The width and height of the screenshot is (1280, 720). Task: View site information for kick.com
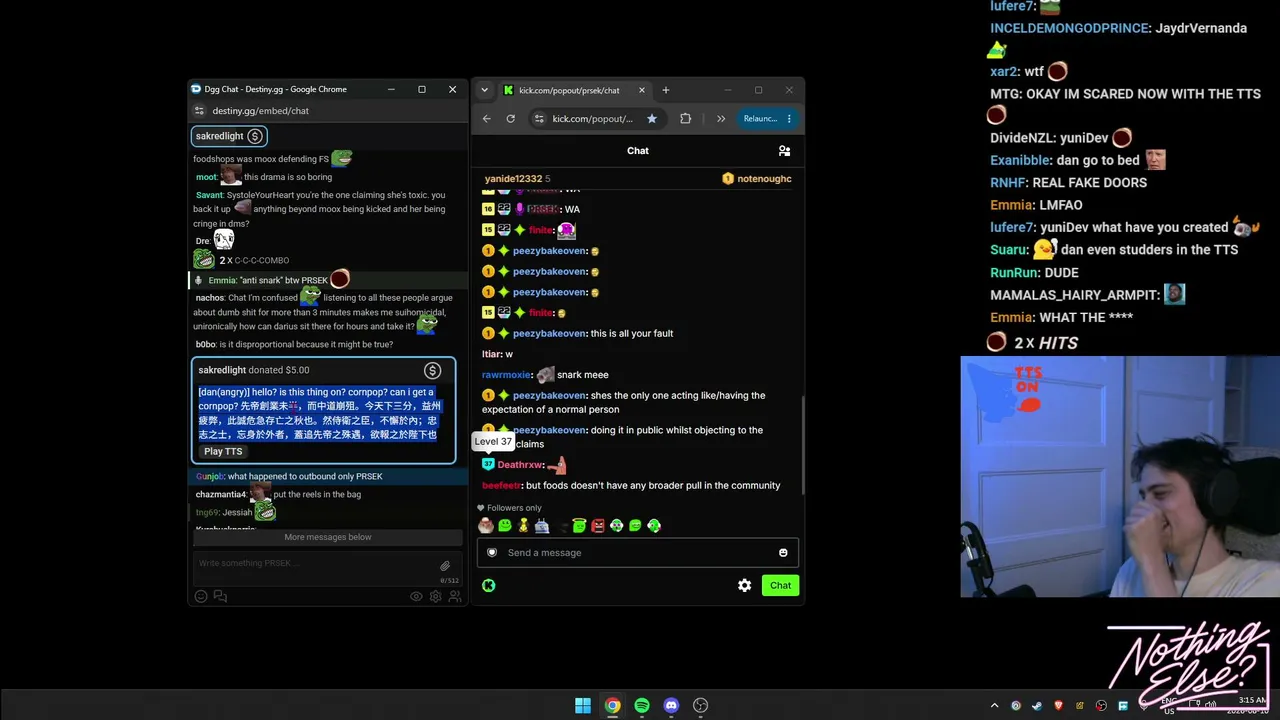coord(539,118)
